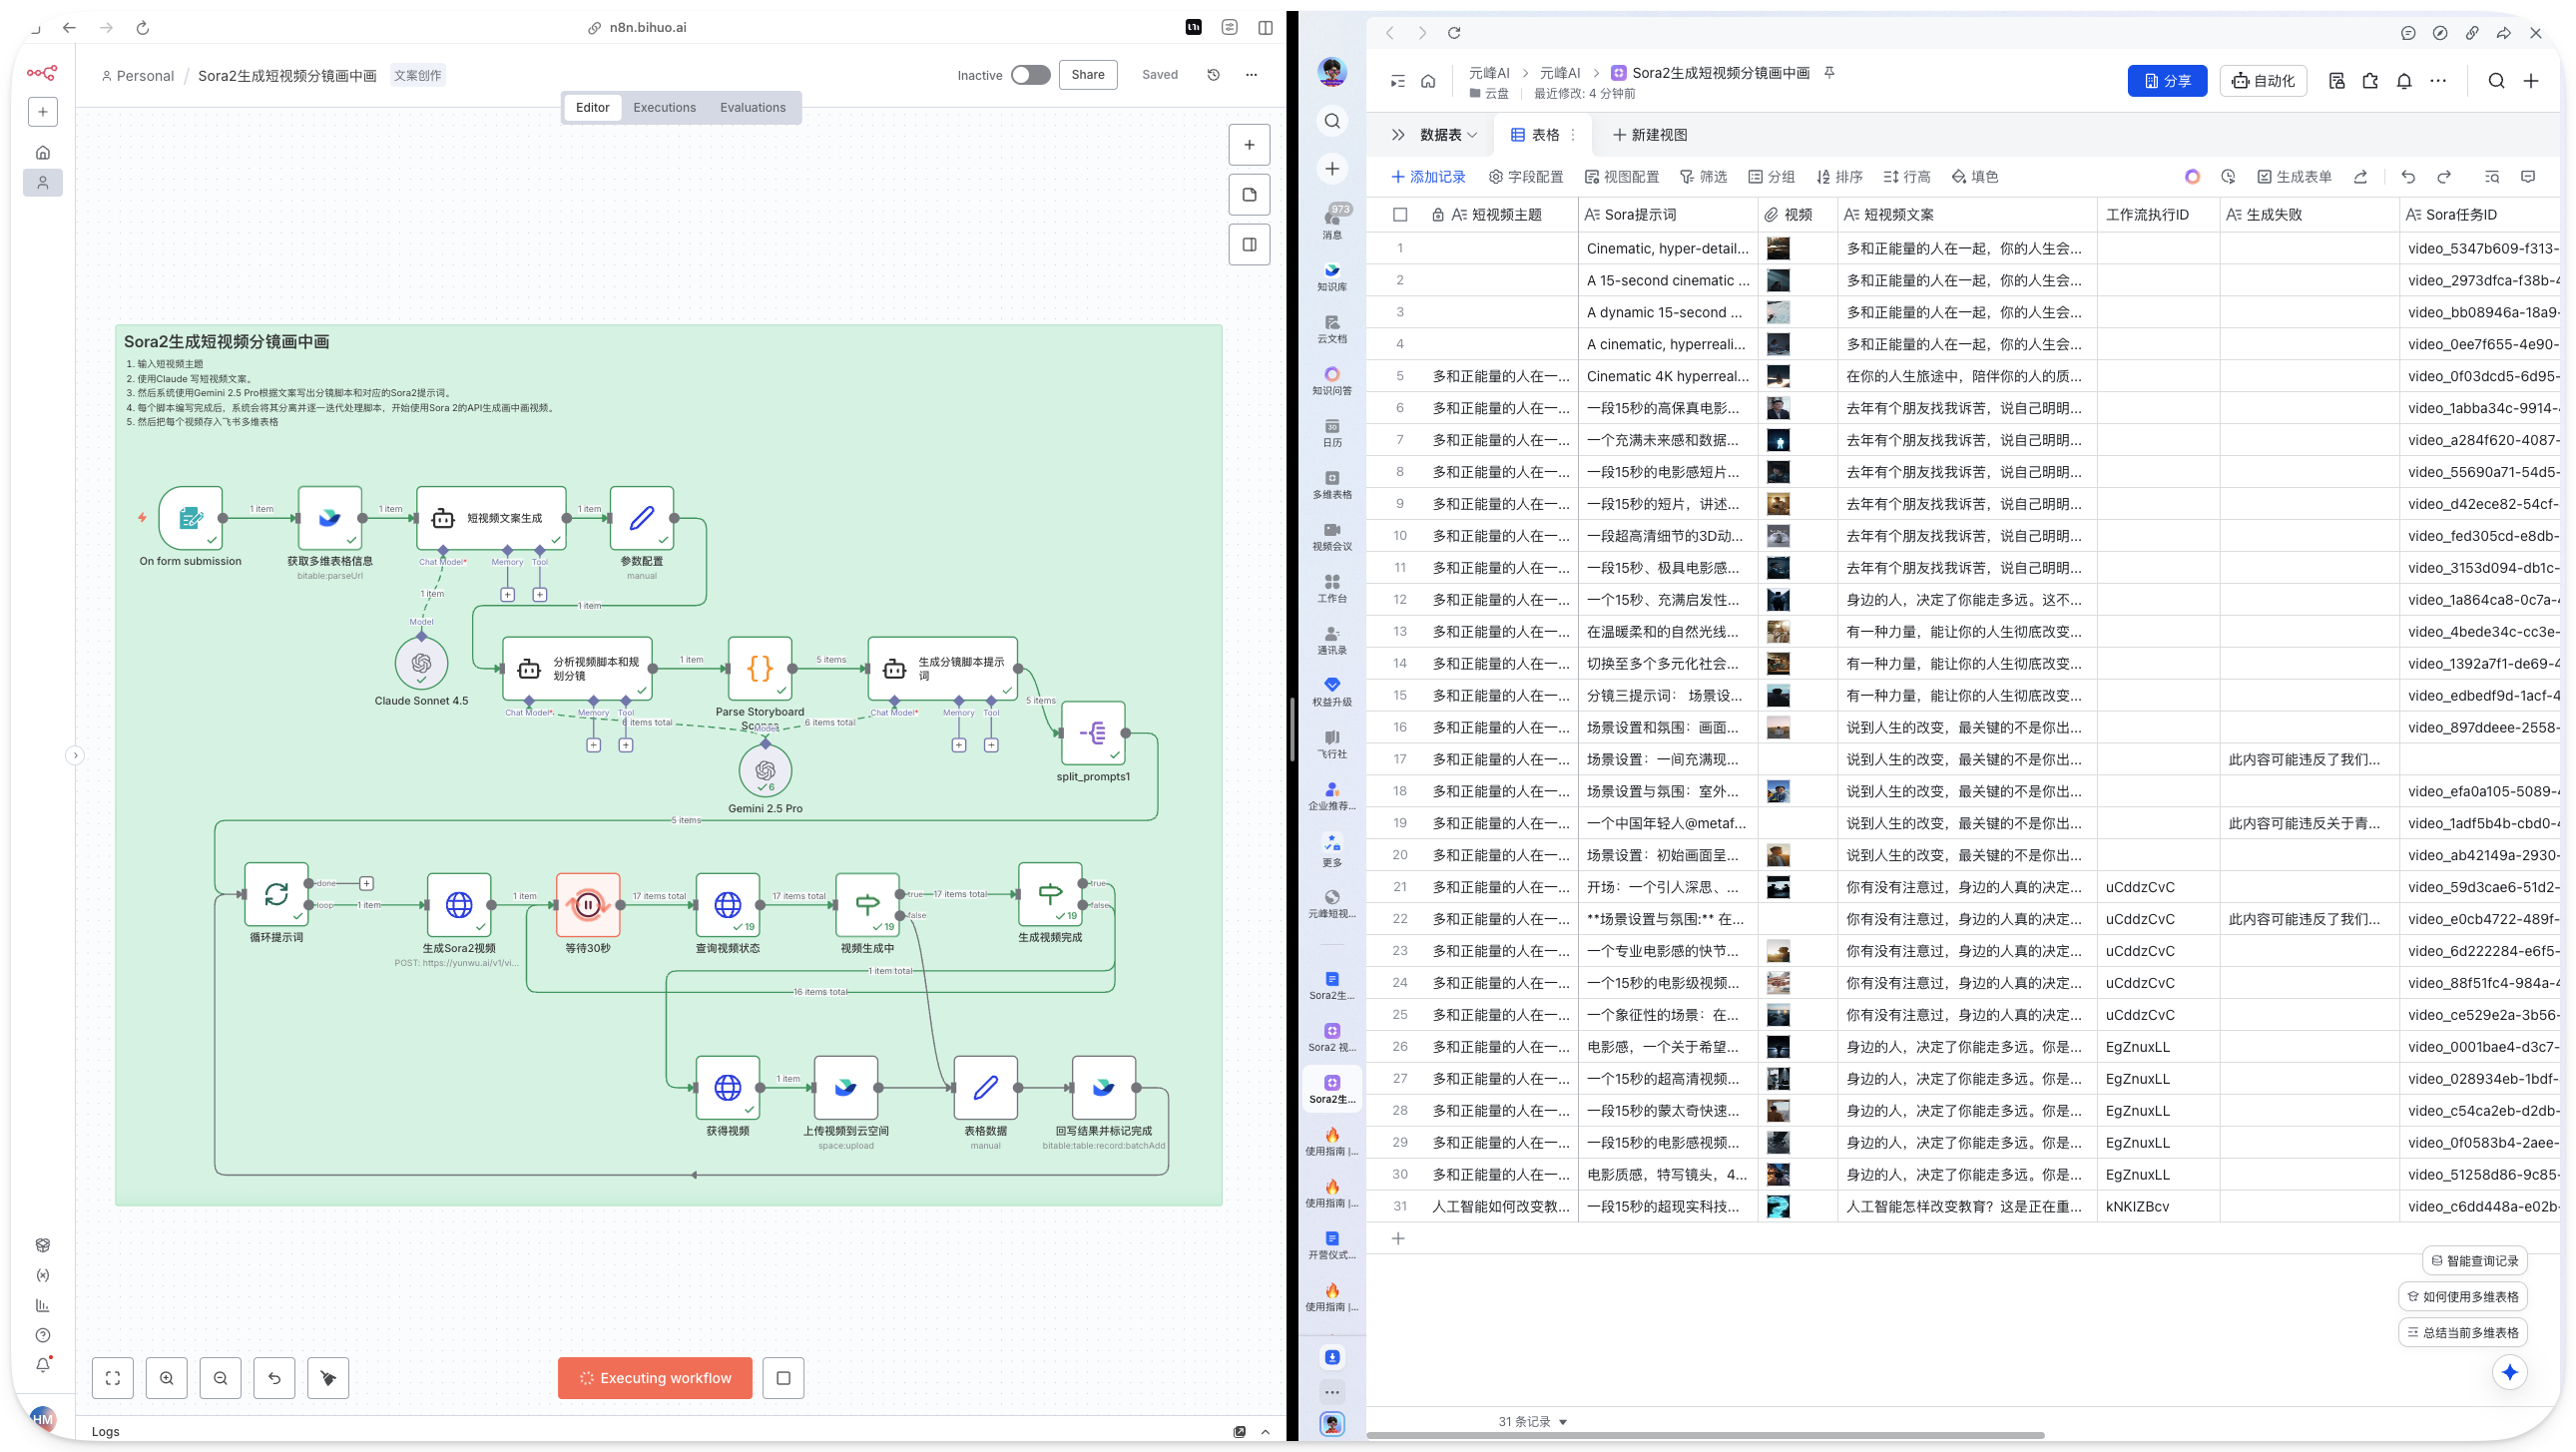Stop the executing workflow

coord(783,1378)
